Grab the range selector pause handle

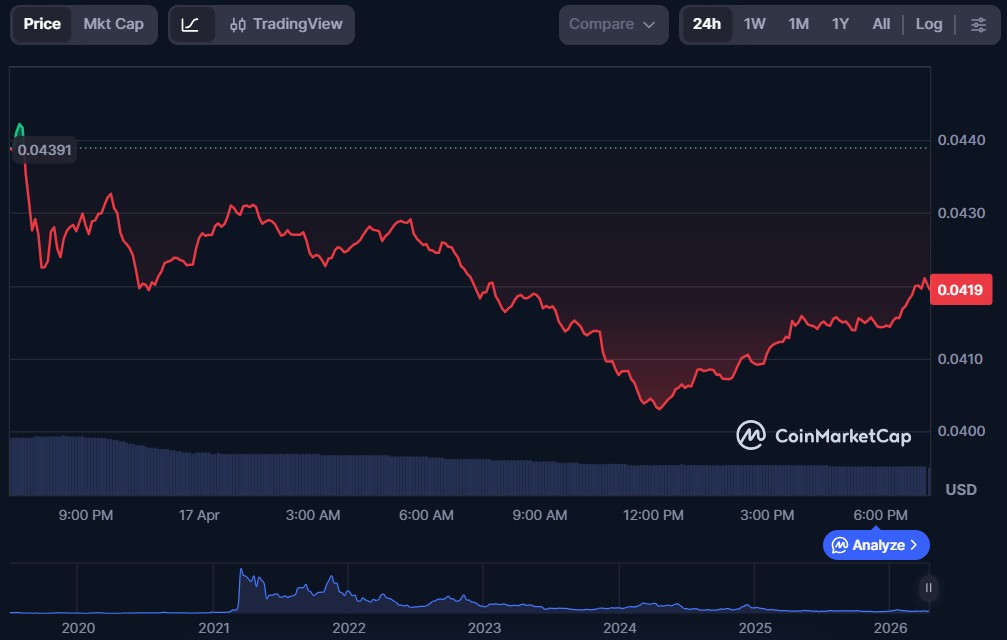tap(929, 588)
